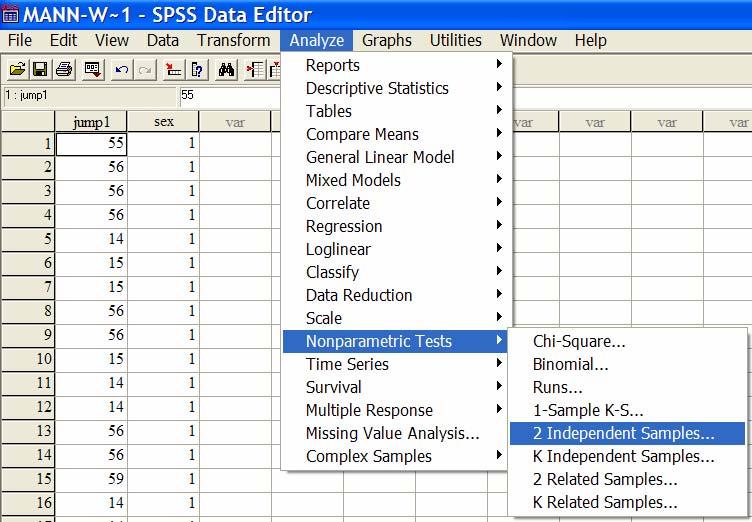Open the Utilities menu
The width and height of the screenshot is (752, 522).
click(456, 40)
